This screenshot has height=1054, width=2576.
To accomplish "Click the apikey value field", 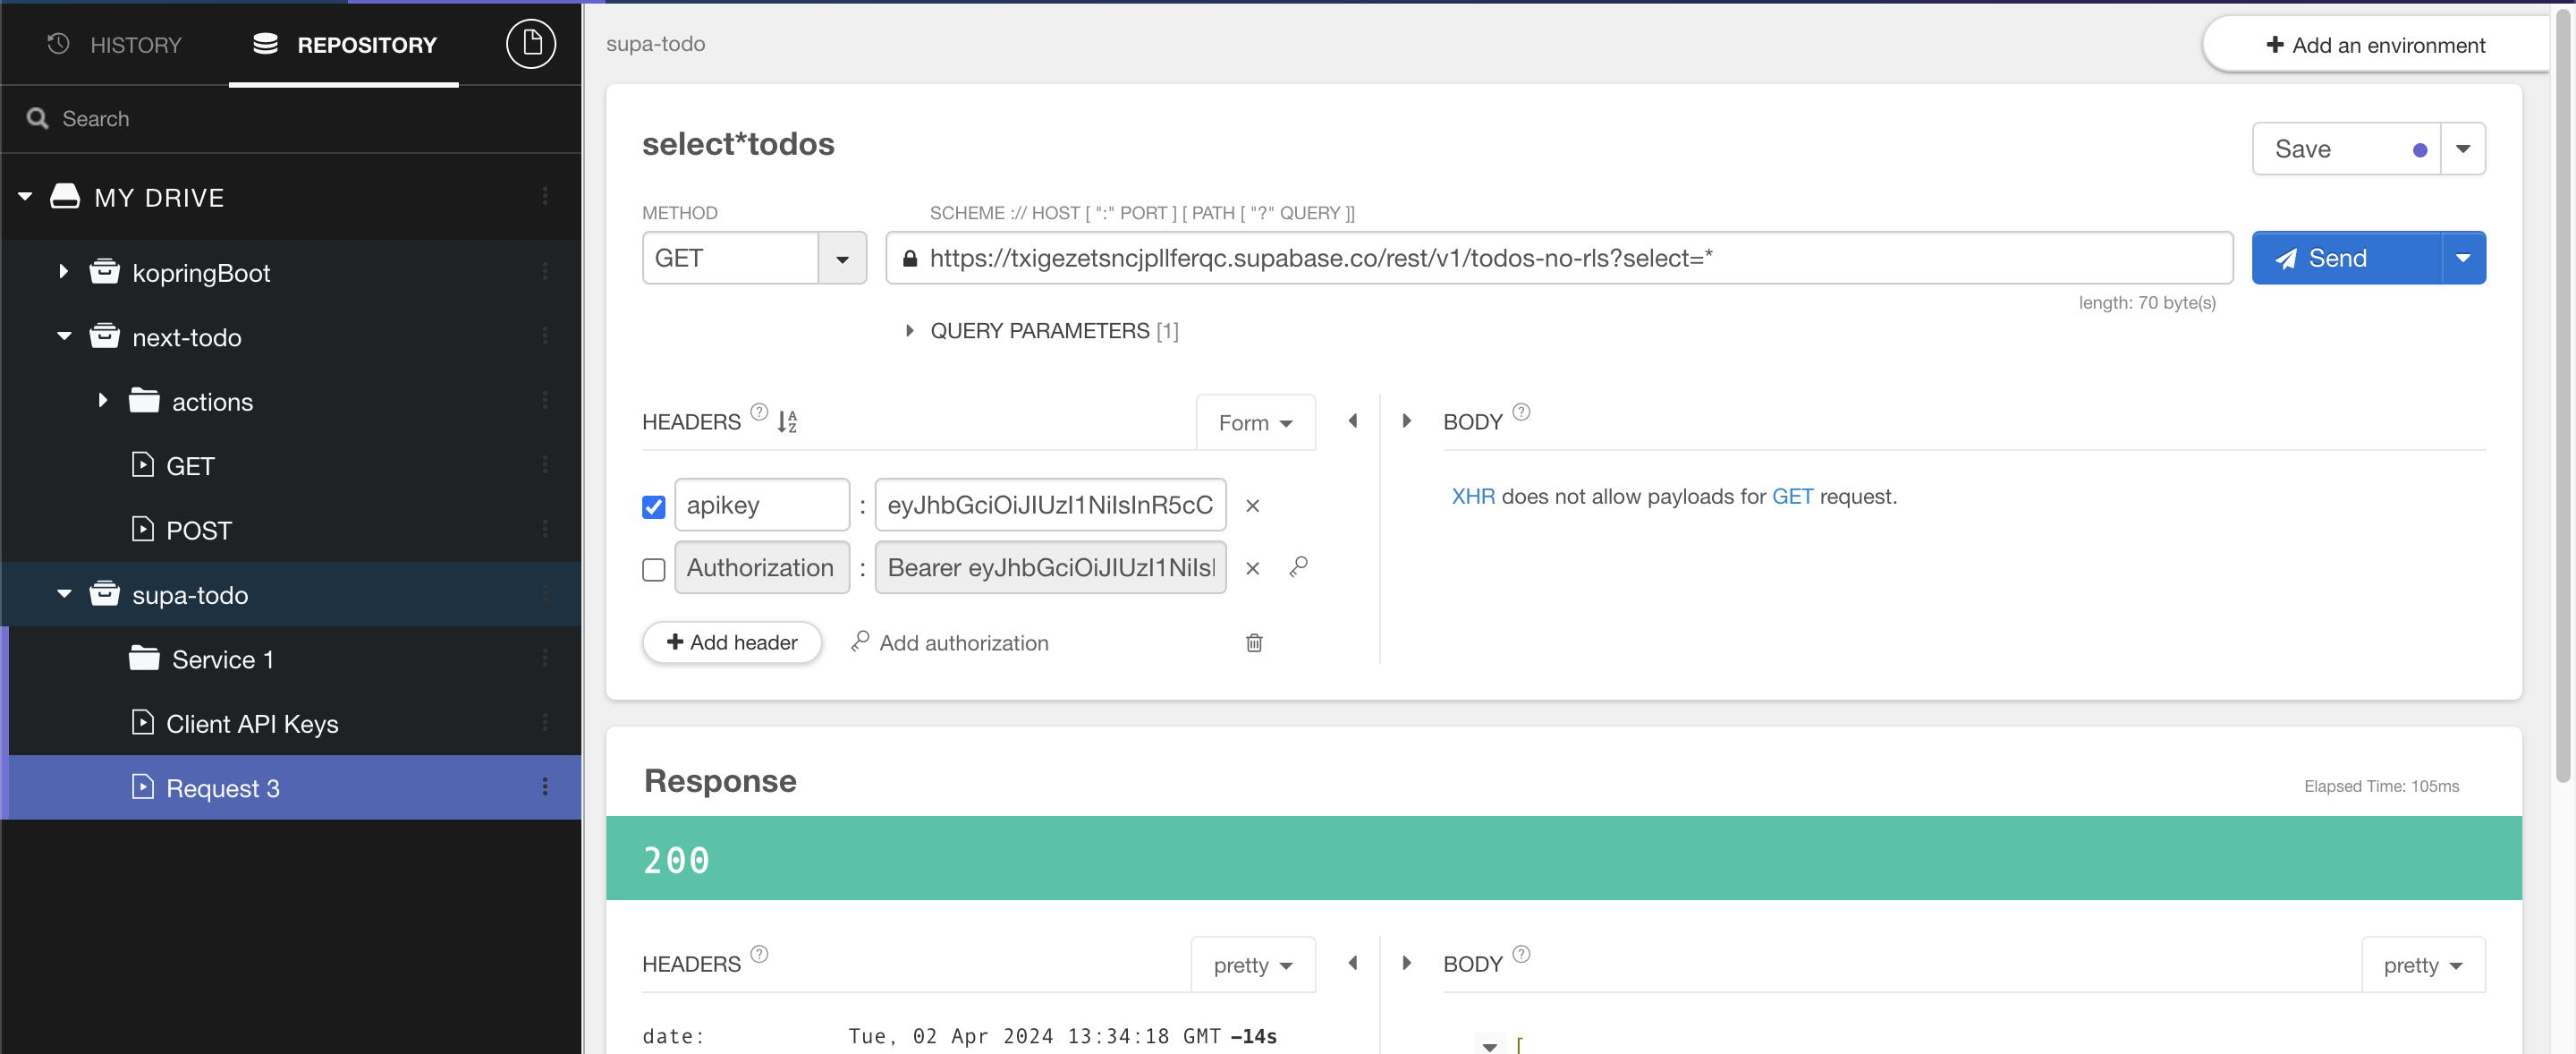I will (x=1050, y=505).
